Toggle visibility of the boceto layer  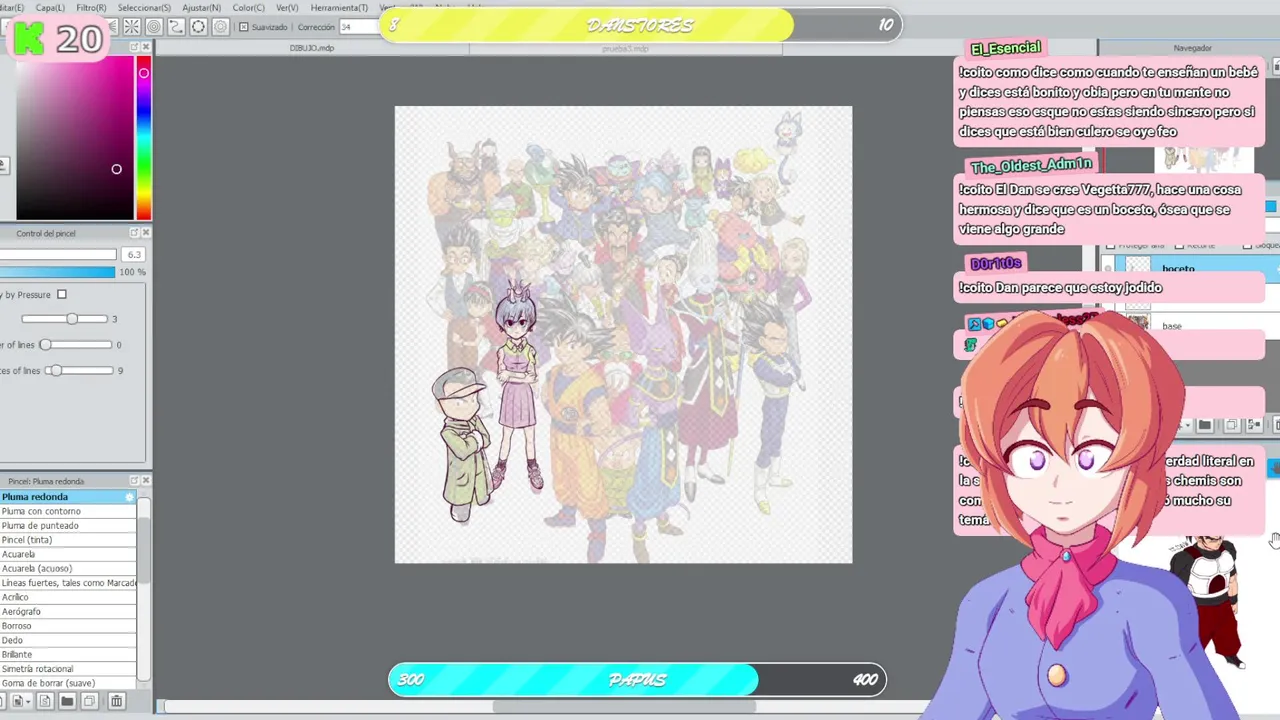coord(1108,268)
